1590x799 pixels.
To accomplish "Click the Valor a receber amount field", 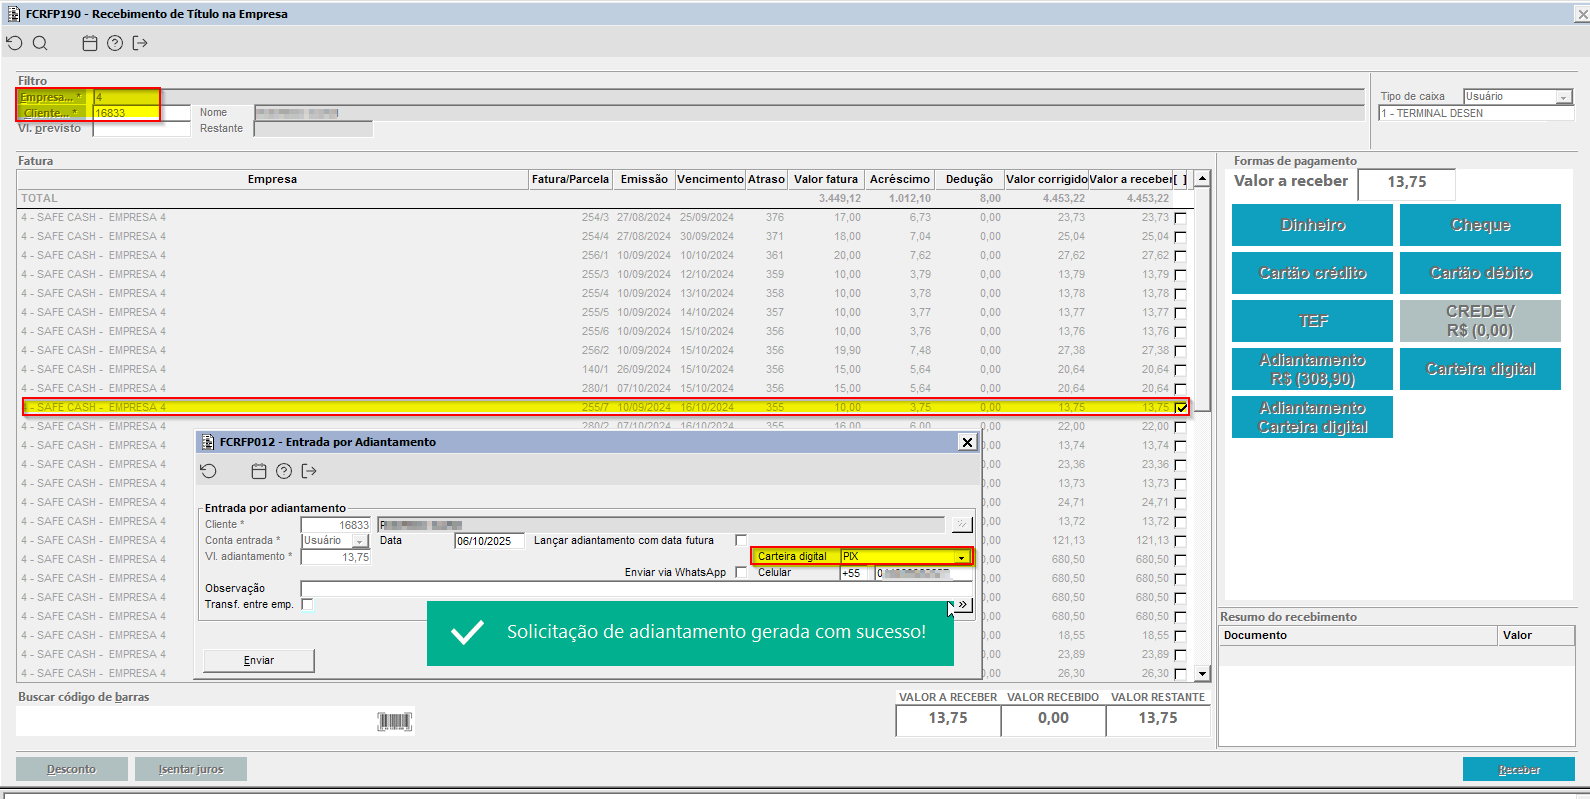I will tap(1406, 183).
